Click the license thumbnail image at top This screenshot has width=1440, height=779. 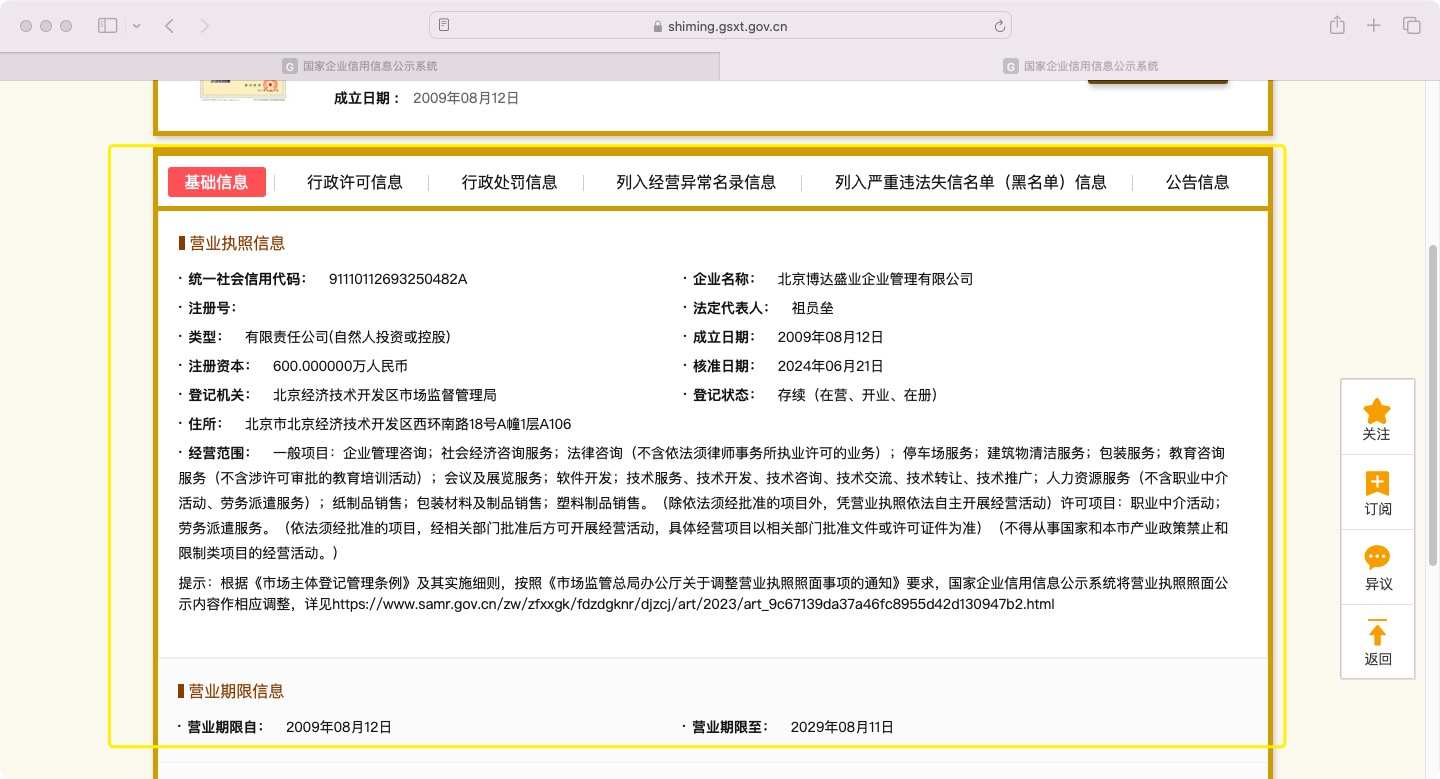[243, 91]
